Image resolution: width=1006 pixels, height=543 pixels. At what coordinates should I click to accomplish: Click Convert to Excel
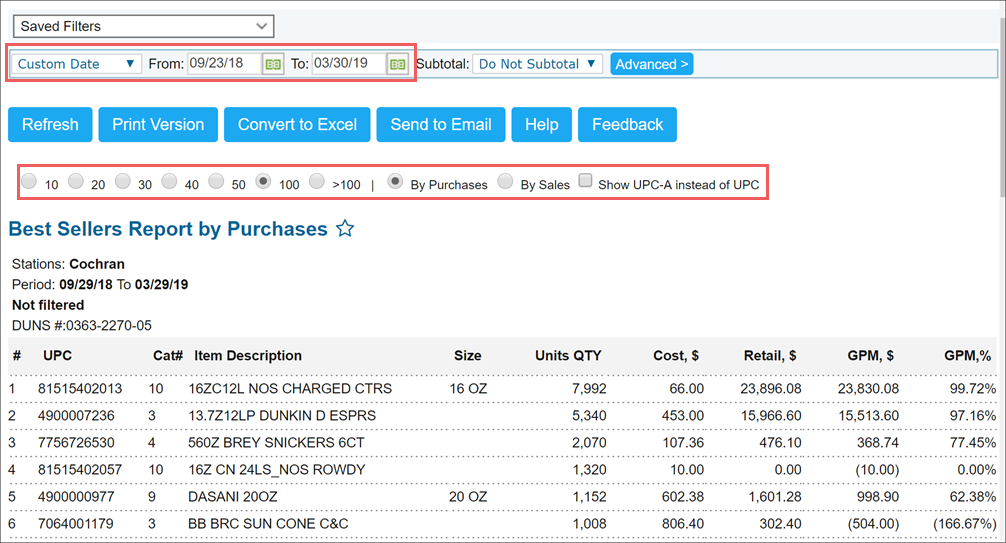click(297, 125)
